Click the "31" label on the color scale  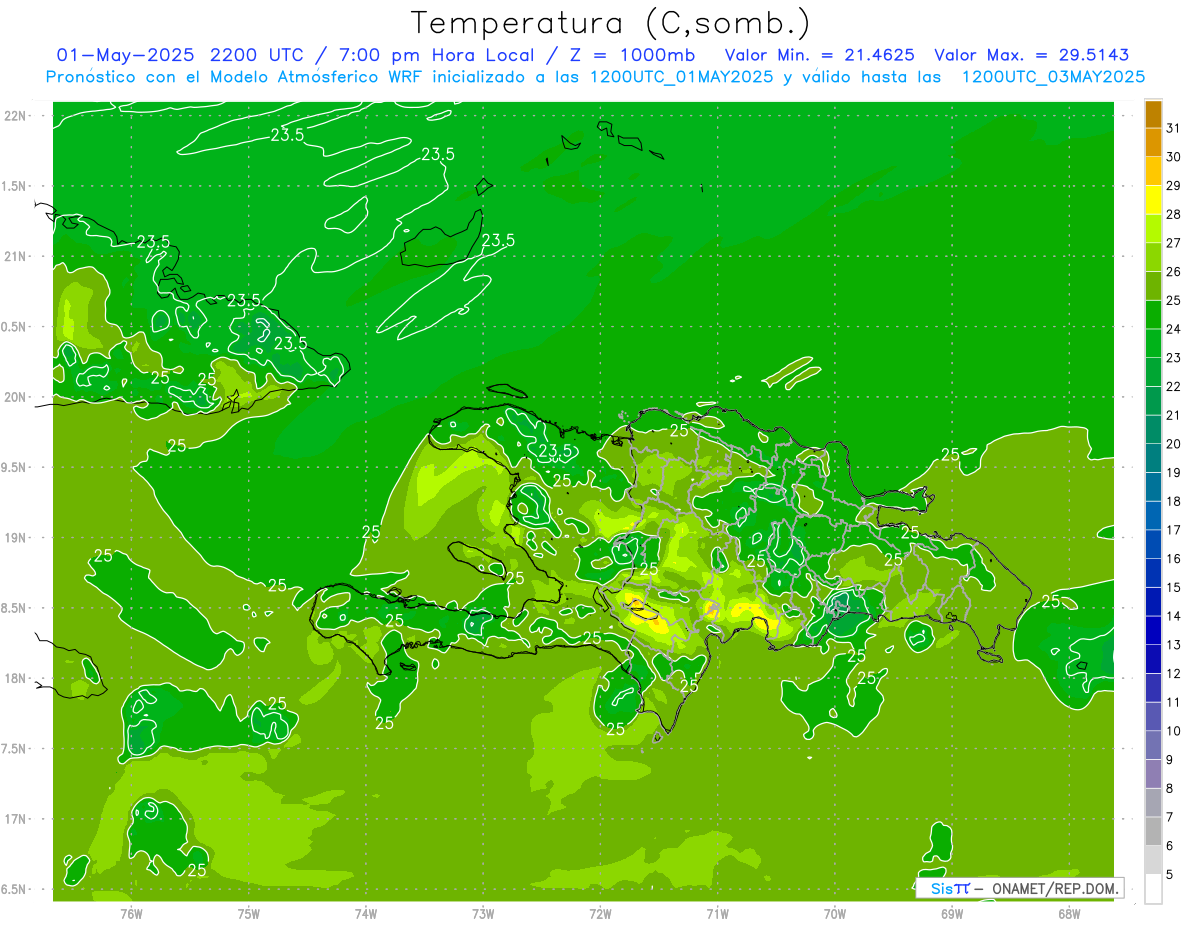tap(1174, 128)
